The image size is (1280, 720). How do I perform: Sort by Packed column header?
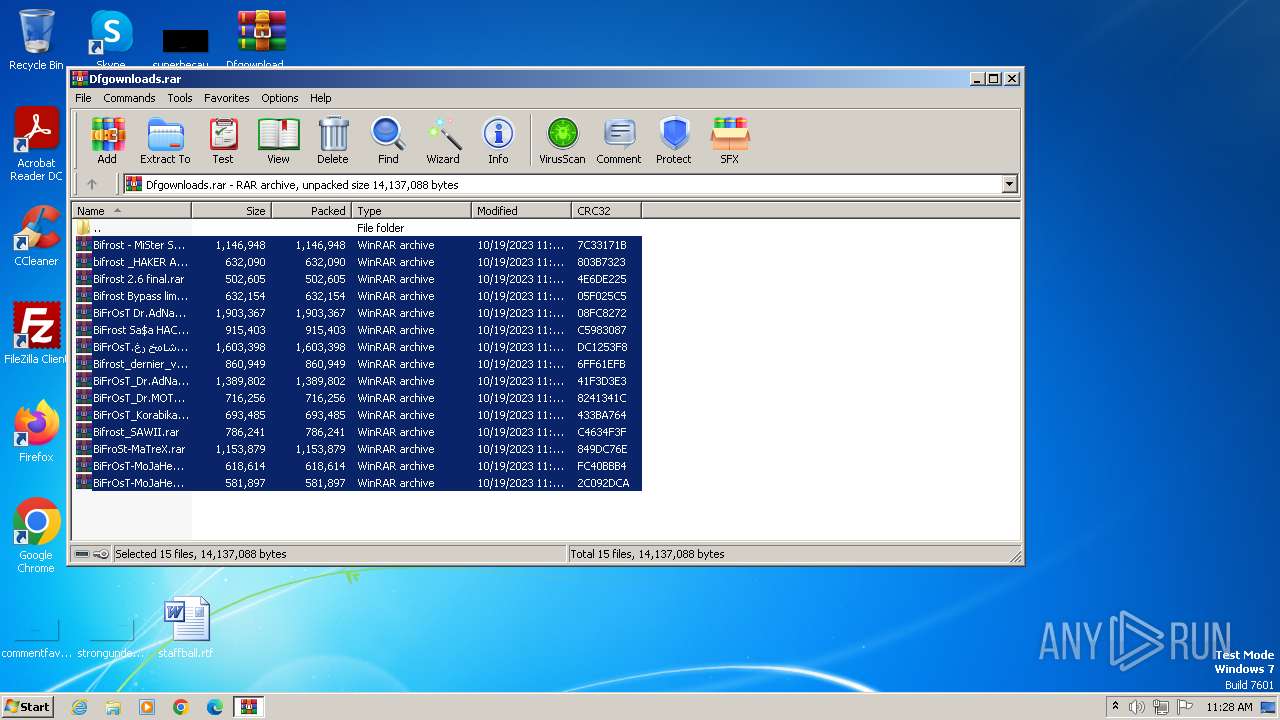[x=312, y=211]
